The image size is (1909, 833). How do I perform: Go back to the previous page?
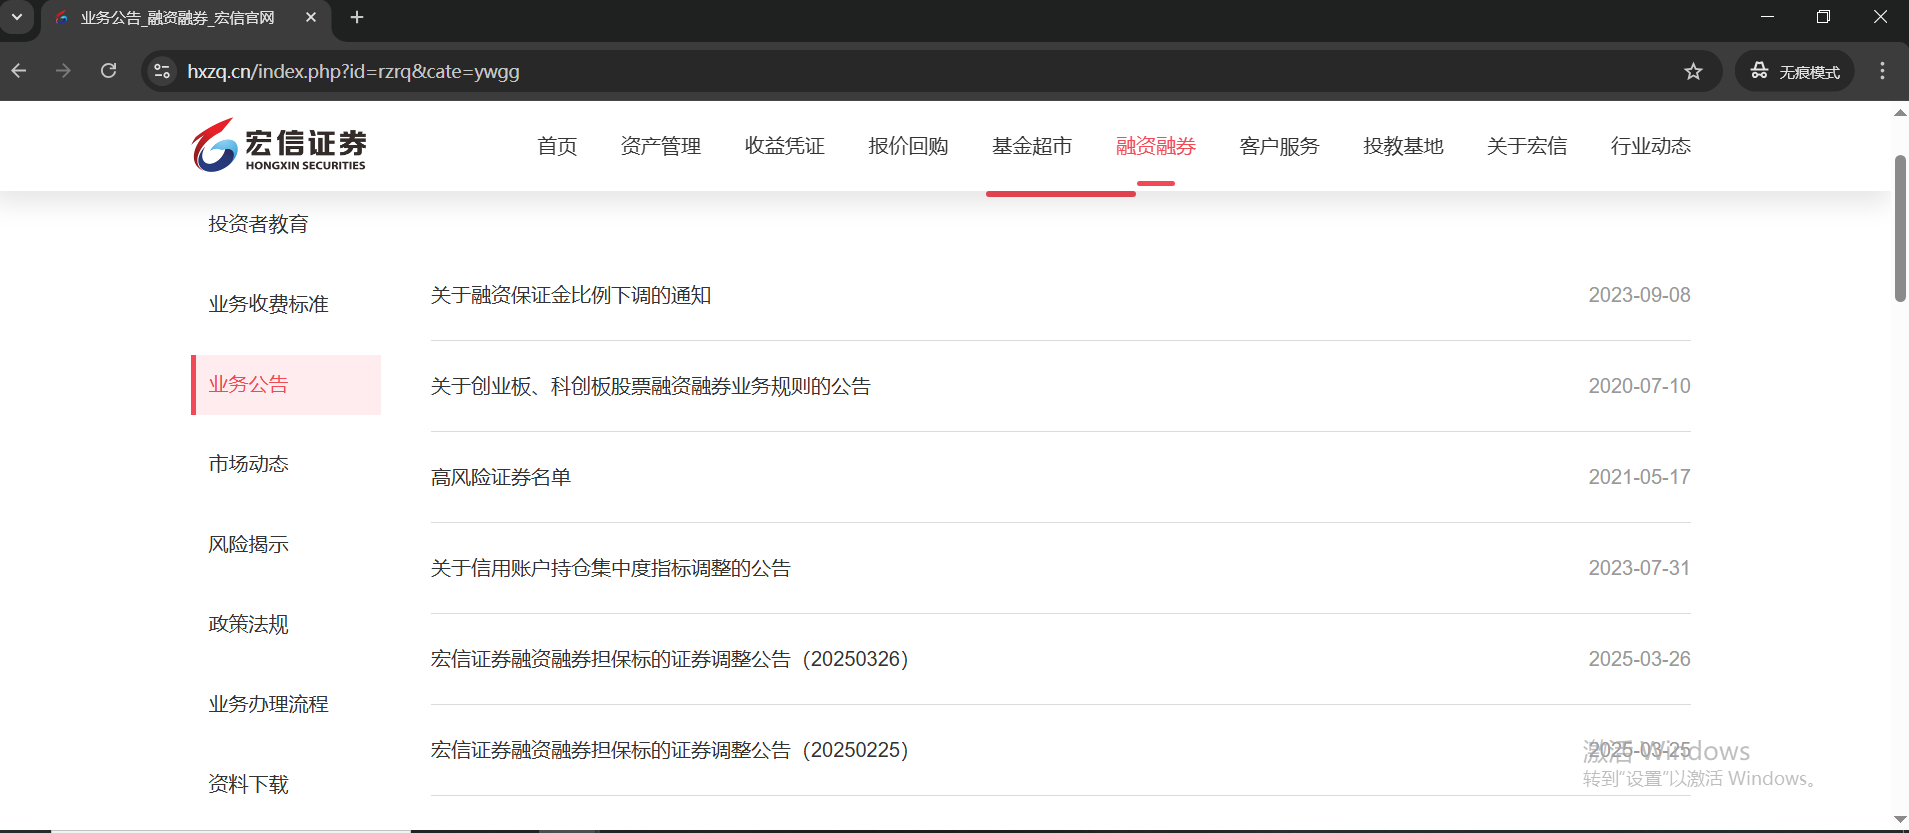(x=19, y=71)
